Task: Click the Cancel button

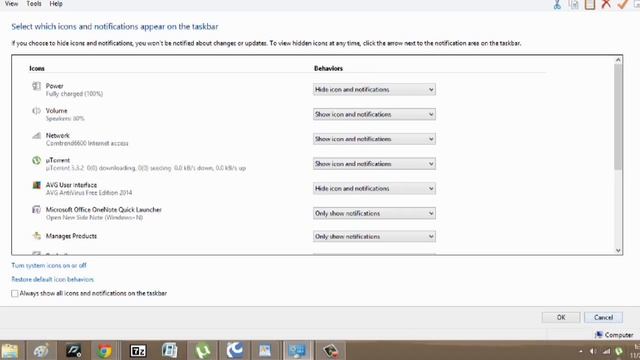Action: click(x=603, y=317)
